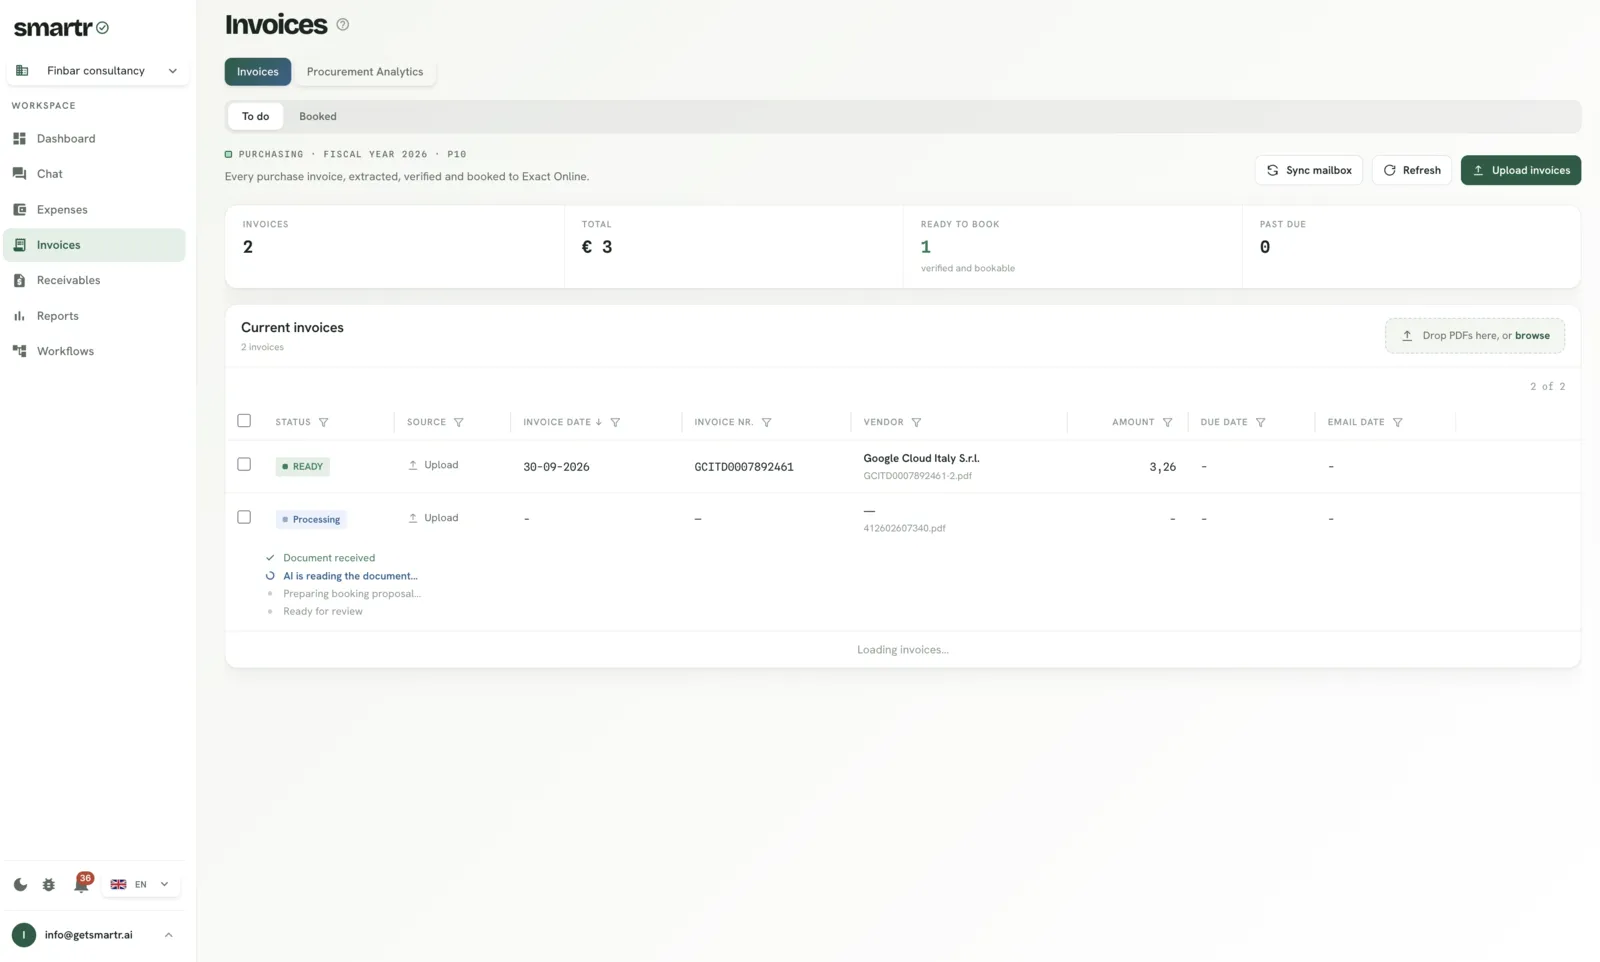Viewport: 1600px width, 962px height.
Task: Expand the Finbar consultancy company selector
Action: [x=97, y=71]
